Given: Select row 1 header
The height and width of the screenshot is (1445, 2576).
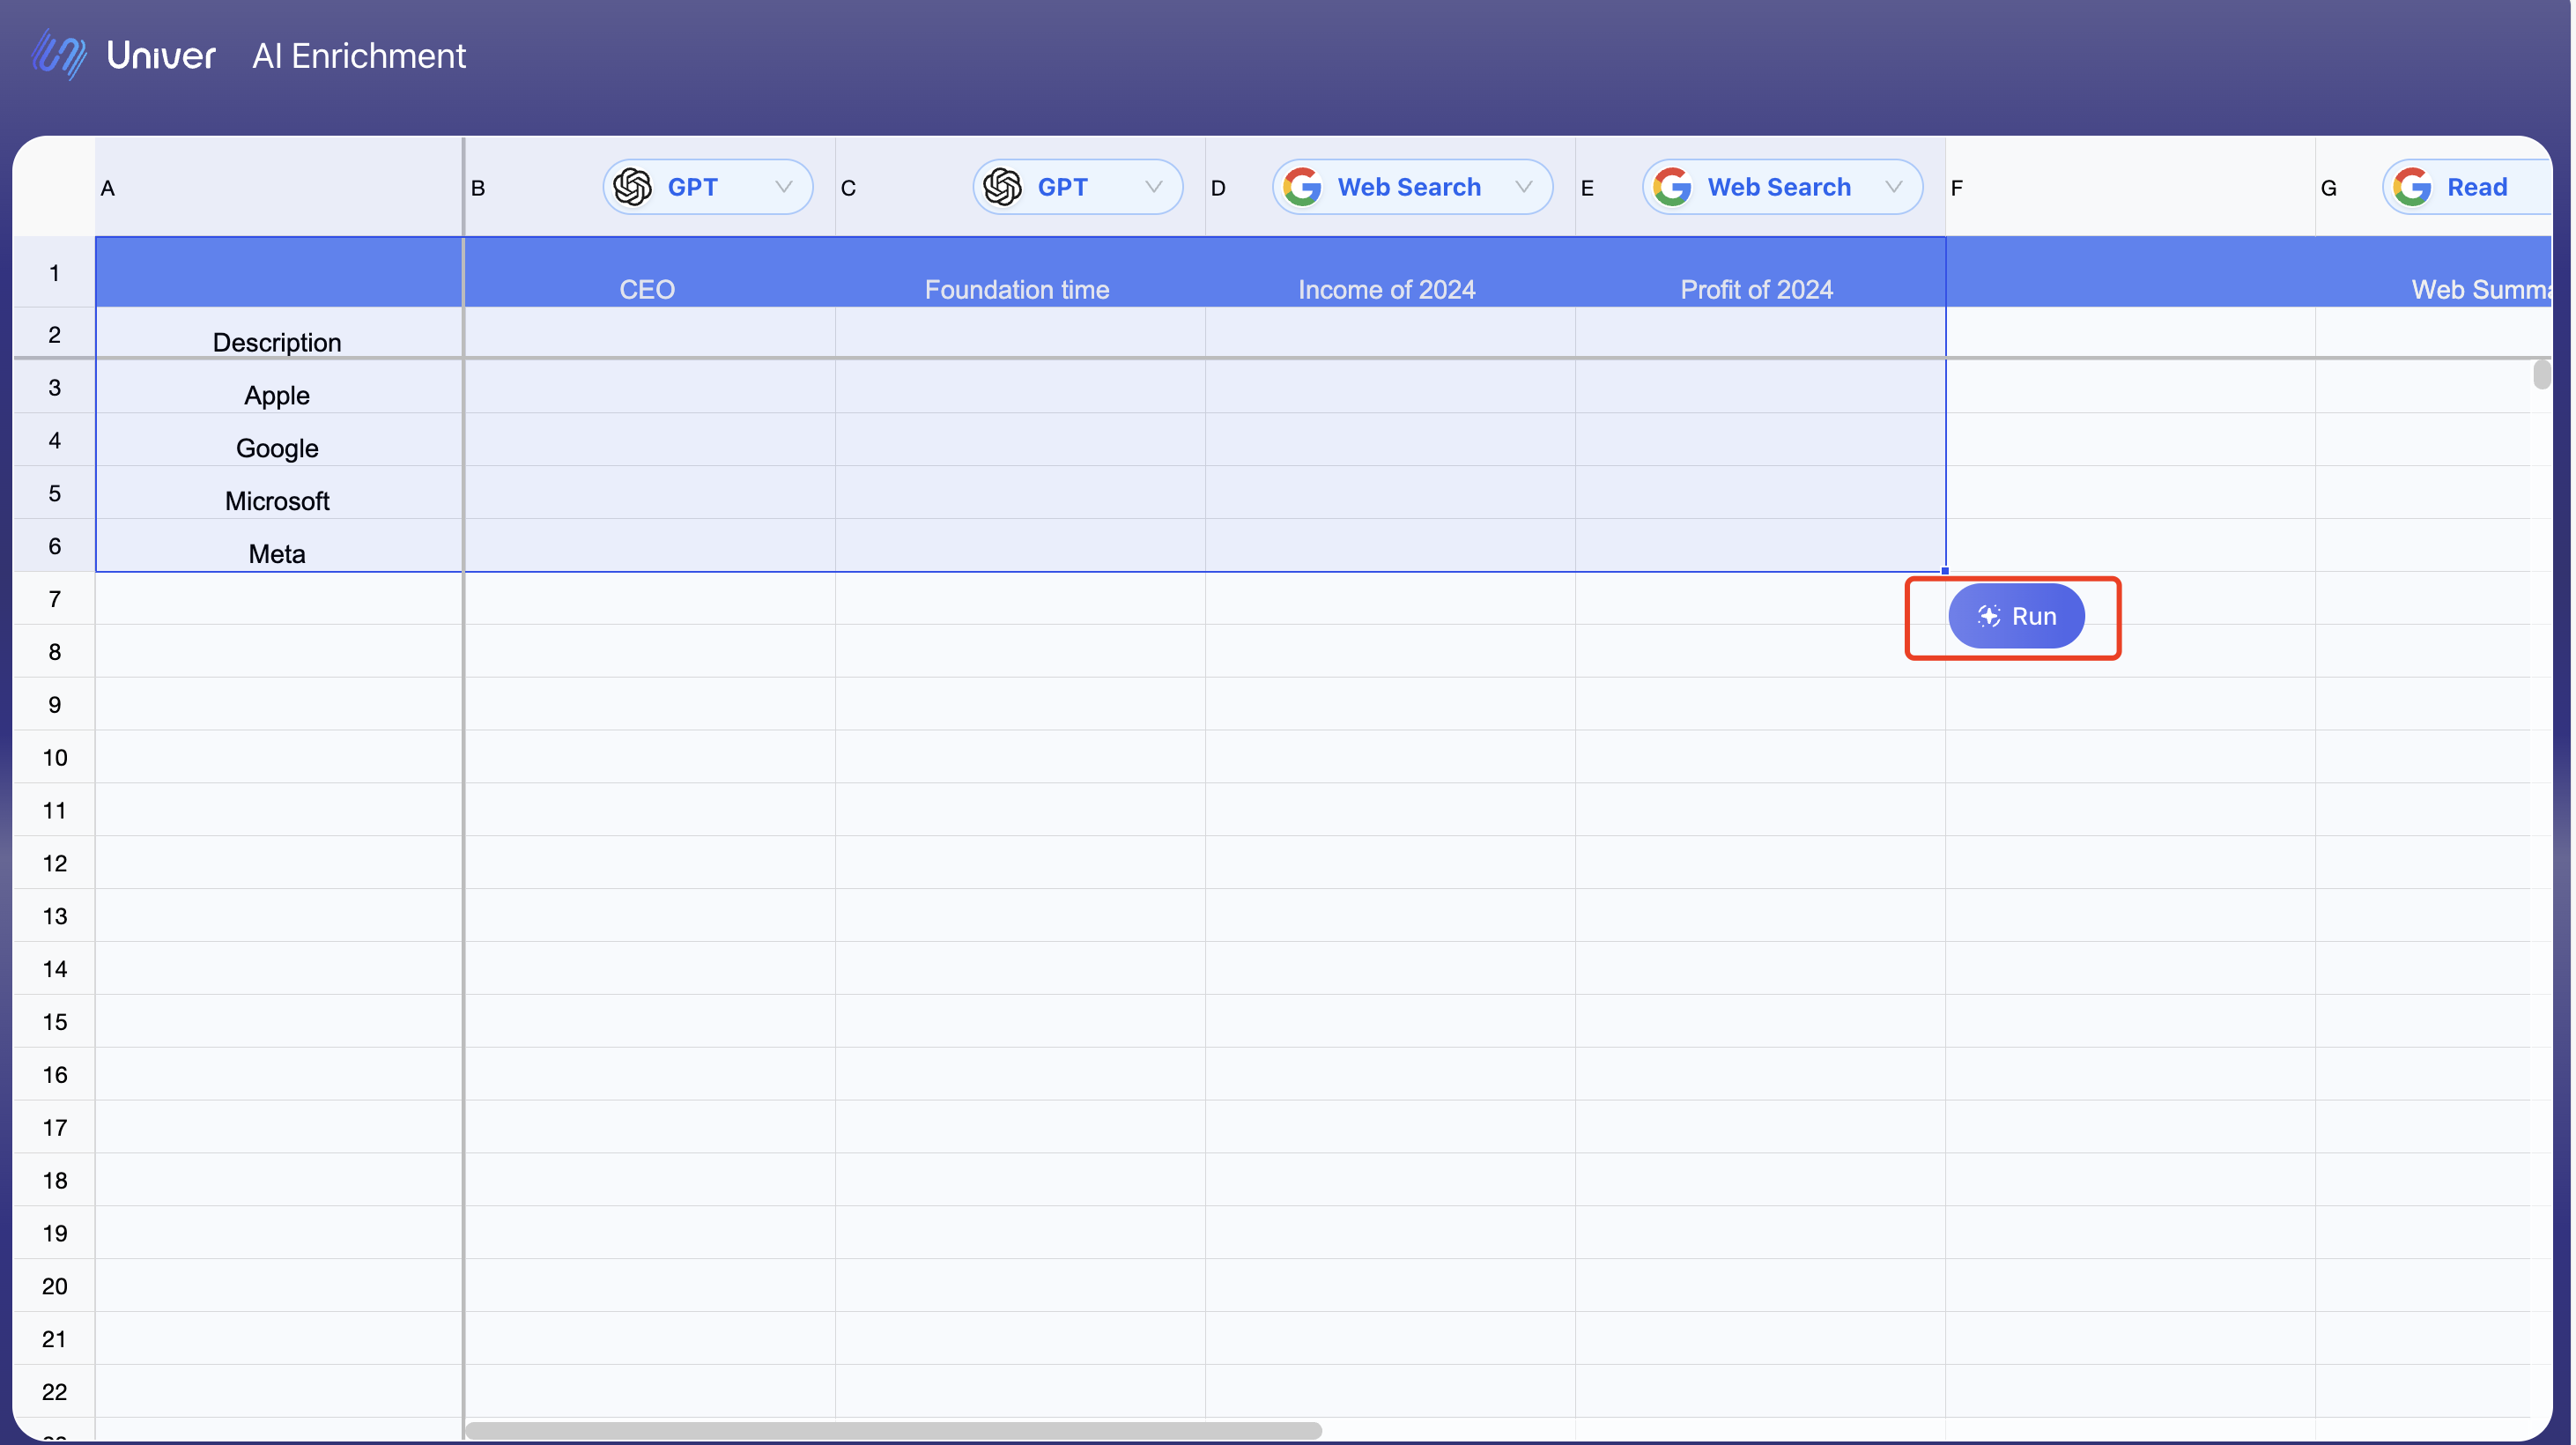Looking at the screenshot, I should (54, 272).
